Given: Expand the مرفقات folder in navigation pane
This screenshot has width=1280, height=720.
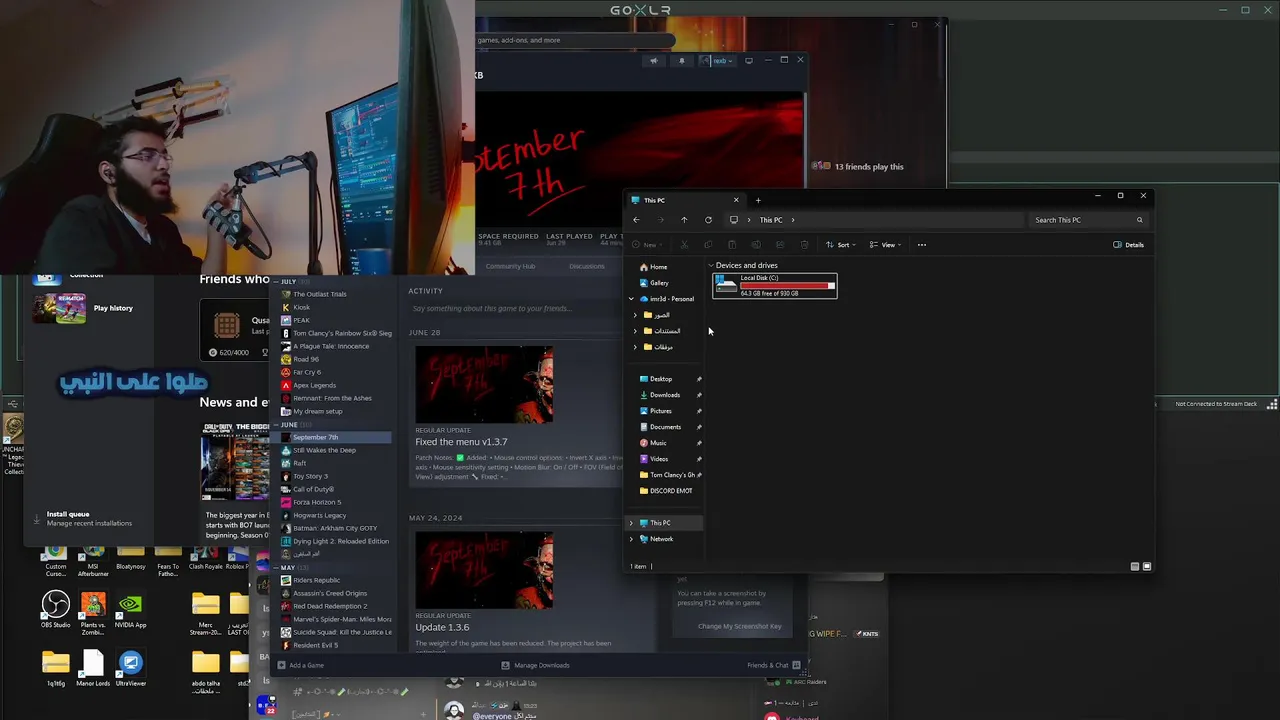Looking at the screenshot, I should pyautogui.click(x=635, y=347).
